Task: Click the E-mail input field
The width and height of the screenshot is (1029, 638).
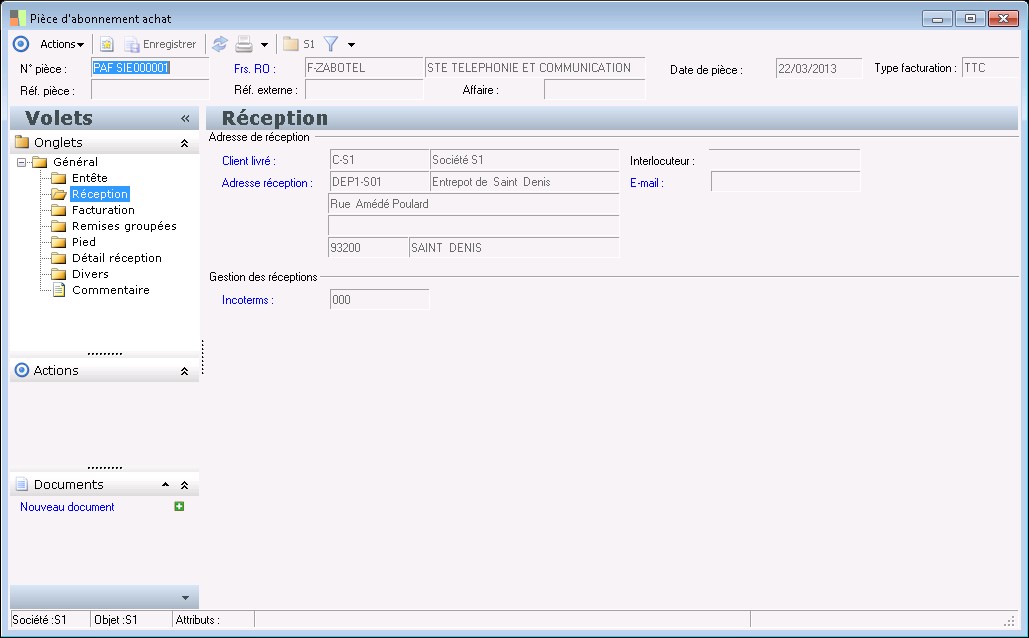Action: click(786, 182)
